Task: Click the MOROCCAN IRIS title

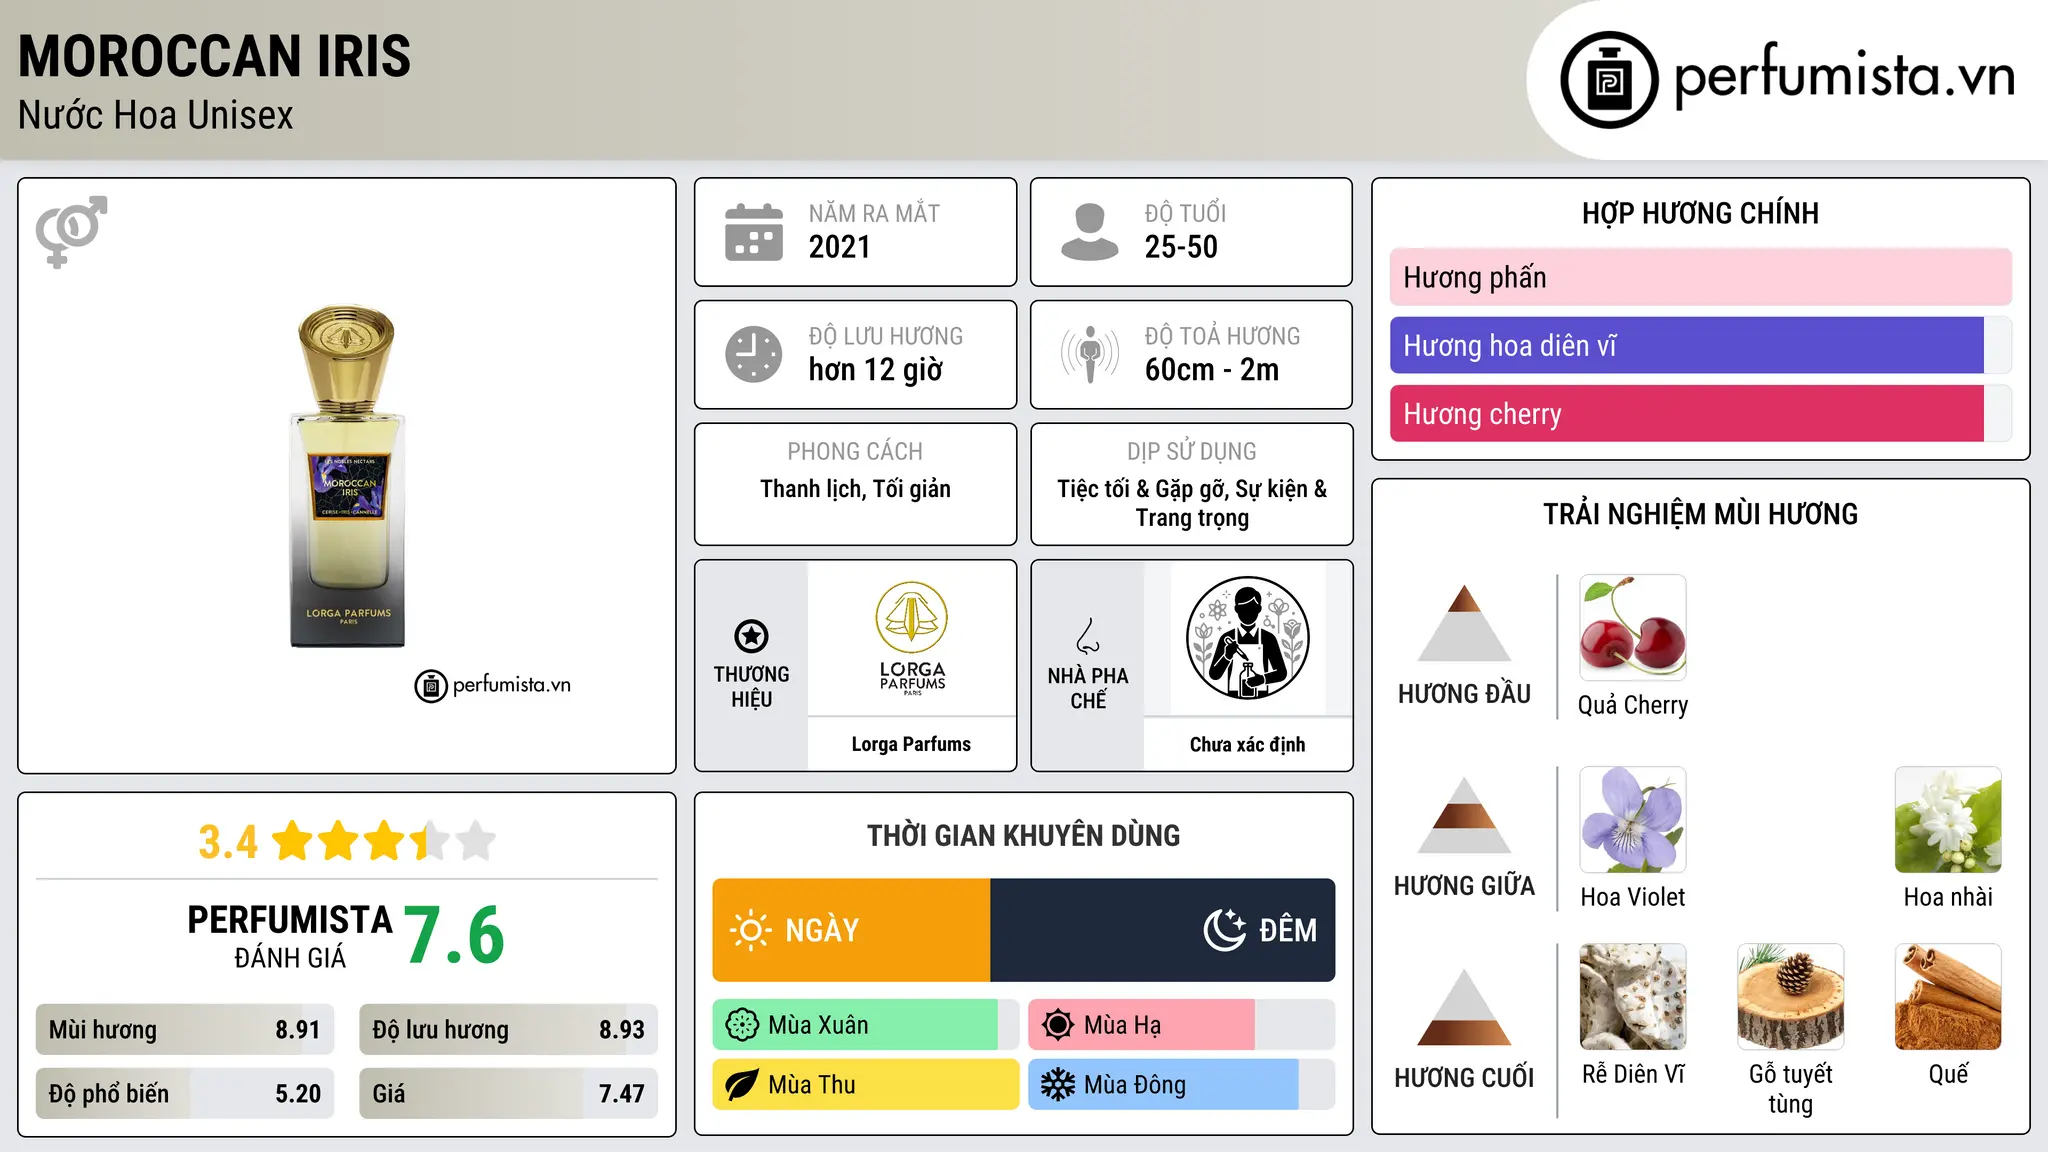Action: click(x=215, y=56)
